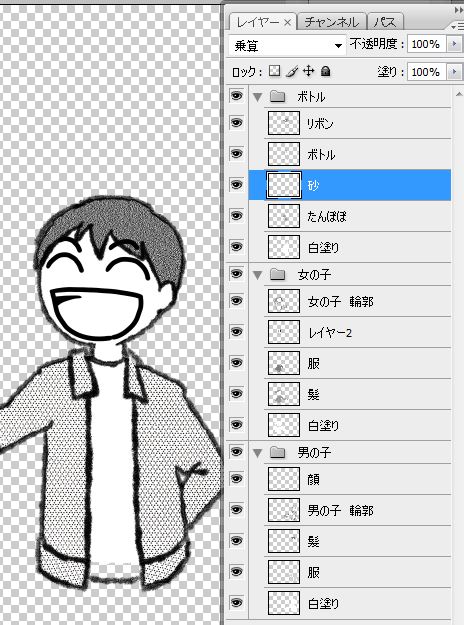The height and width of the screenshot is (625, 464).
Task: Collapse the 女の子 group triangle
Action: [258, 275]
